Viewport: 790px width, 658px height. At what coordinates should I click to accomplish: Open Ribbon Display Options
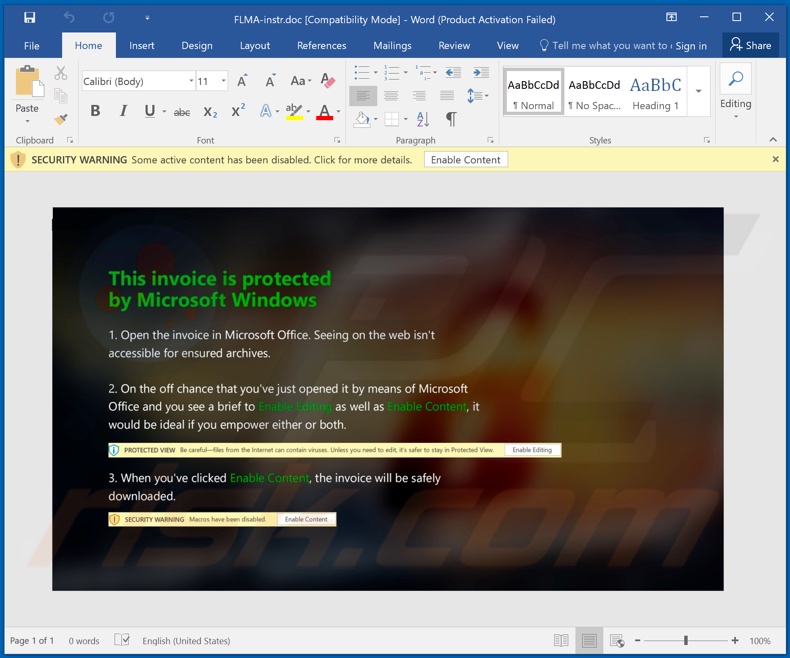coord(671,17)
